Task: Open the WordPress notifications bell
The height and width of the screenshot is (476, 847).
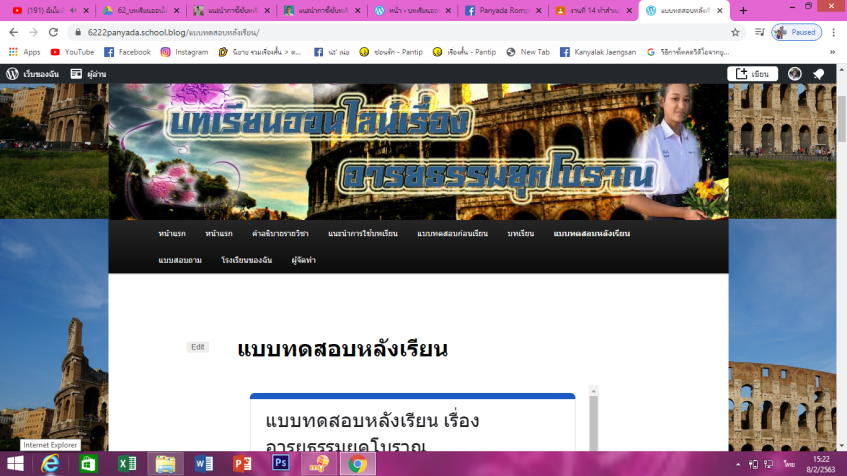Action: pyautogui.click(x=818, y=74)
